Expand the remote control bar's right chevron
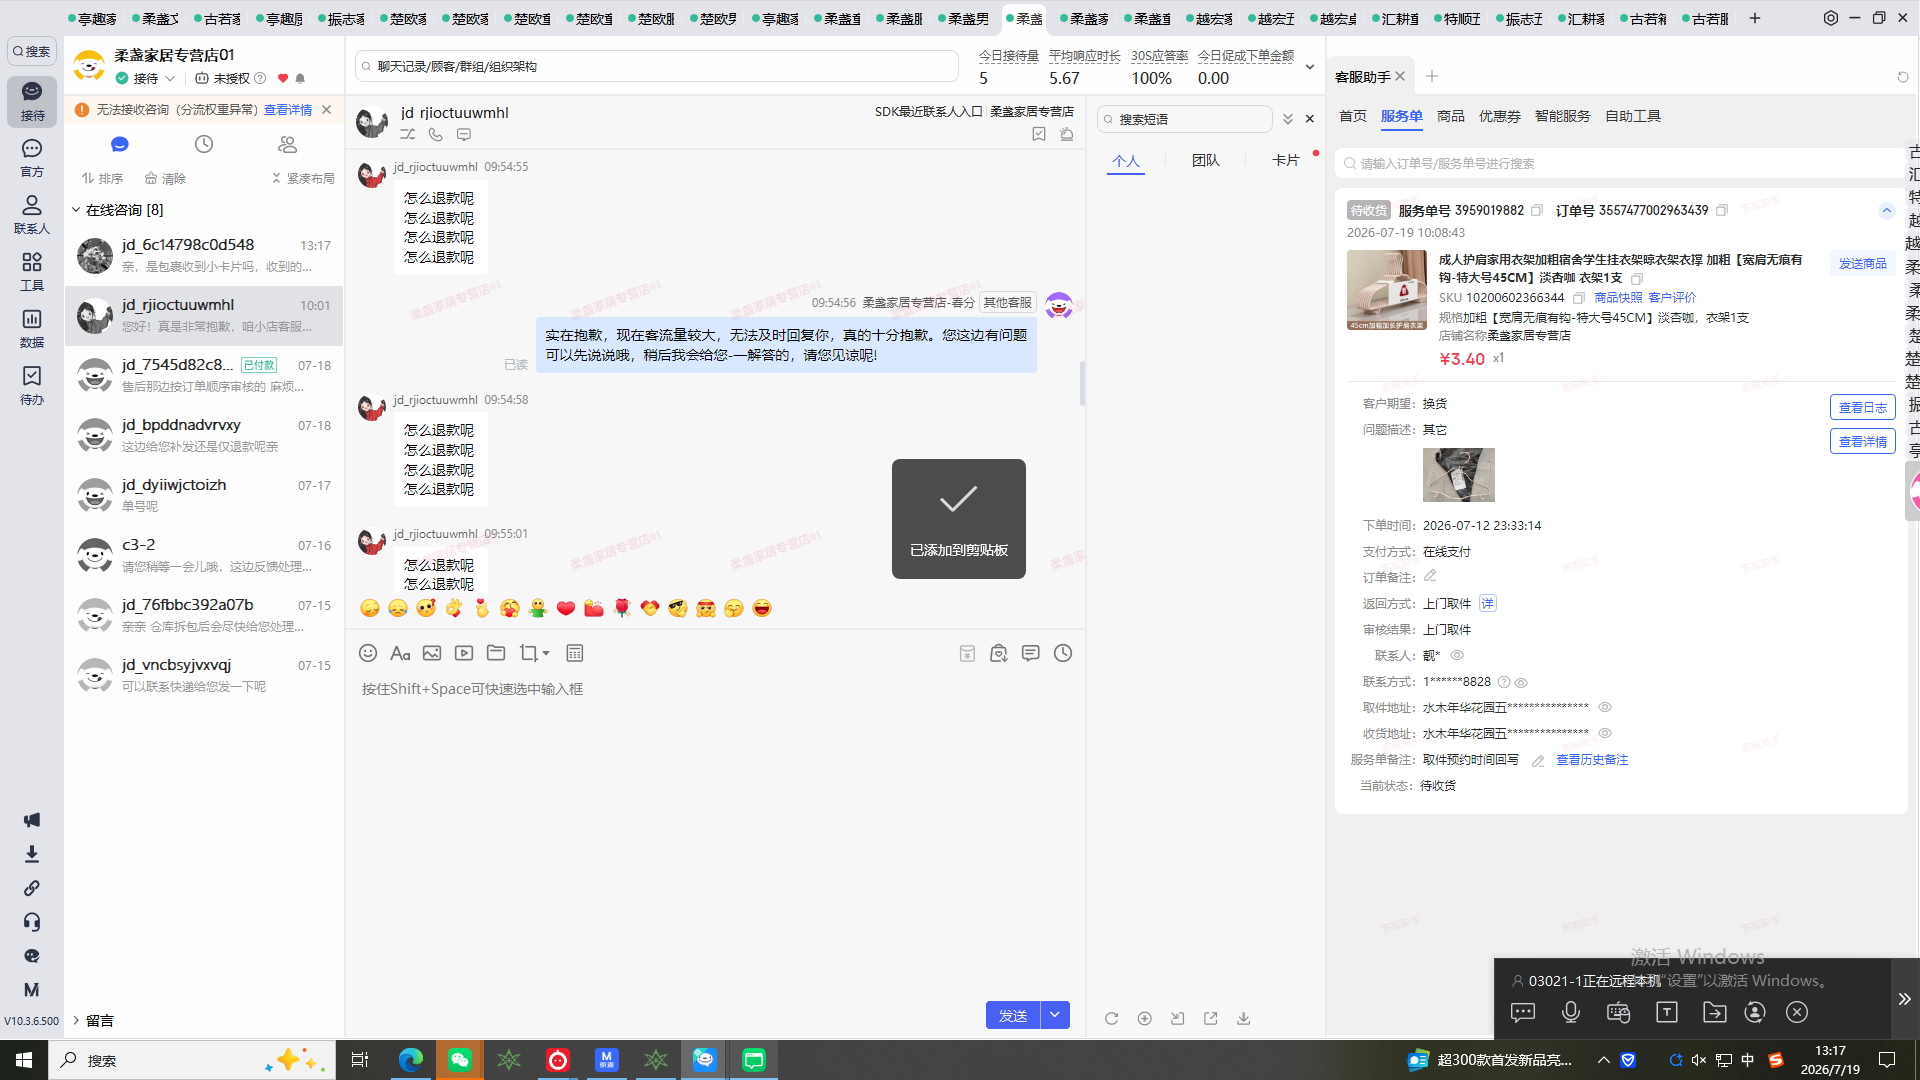This screenshot has height=1080, width=1920. click(1905, 999)
